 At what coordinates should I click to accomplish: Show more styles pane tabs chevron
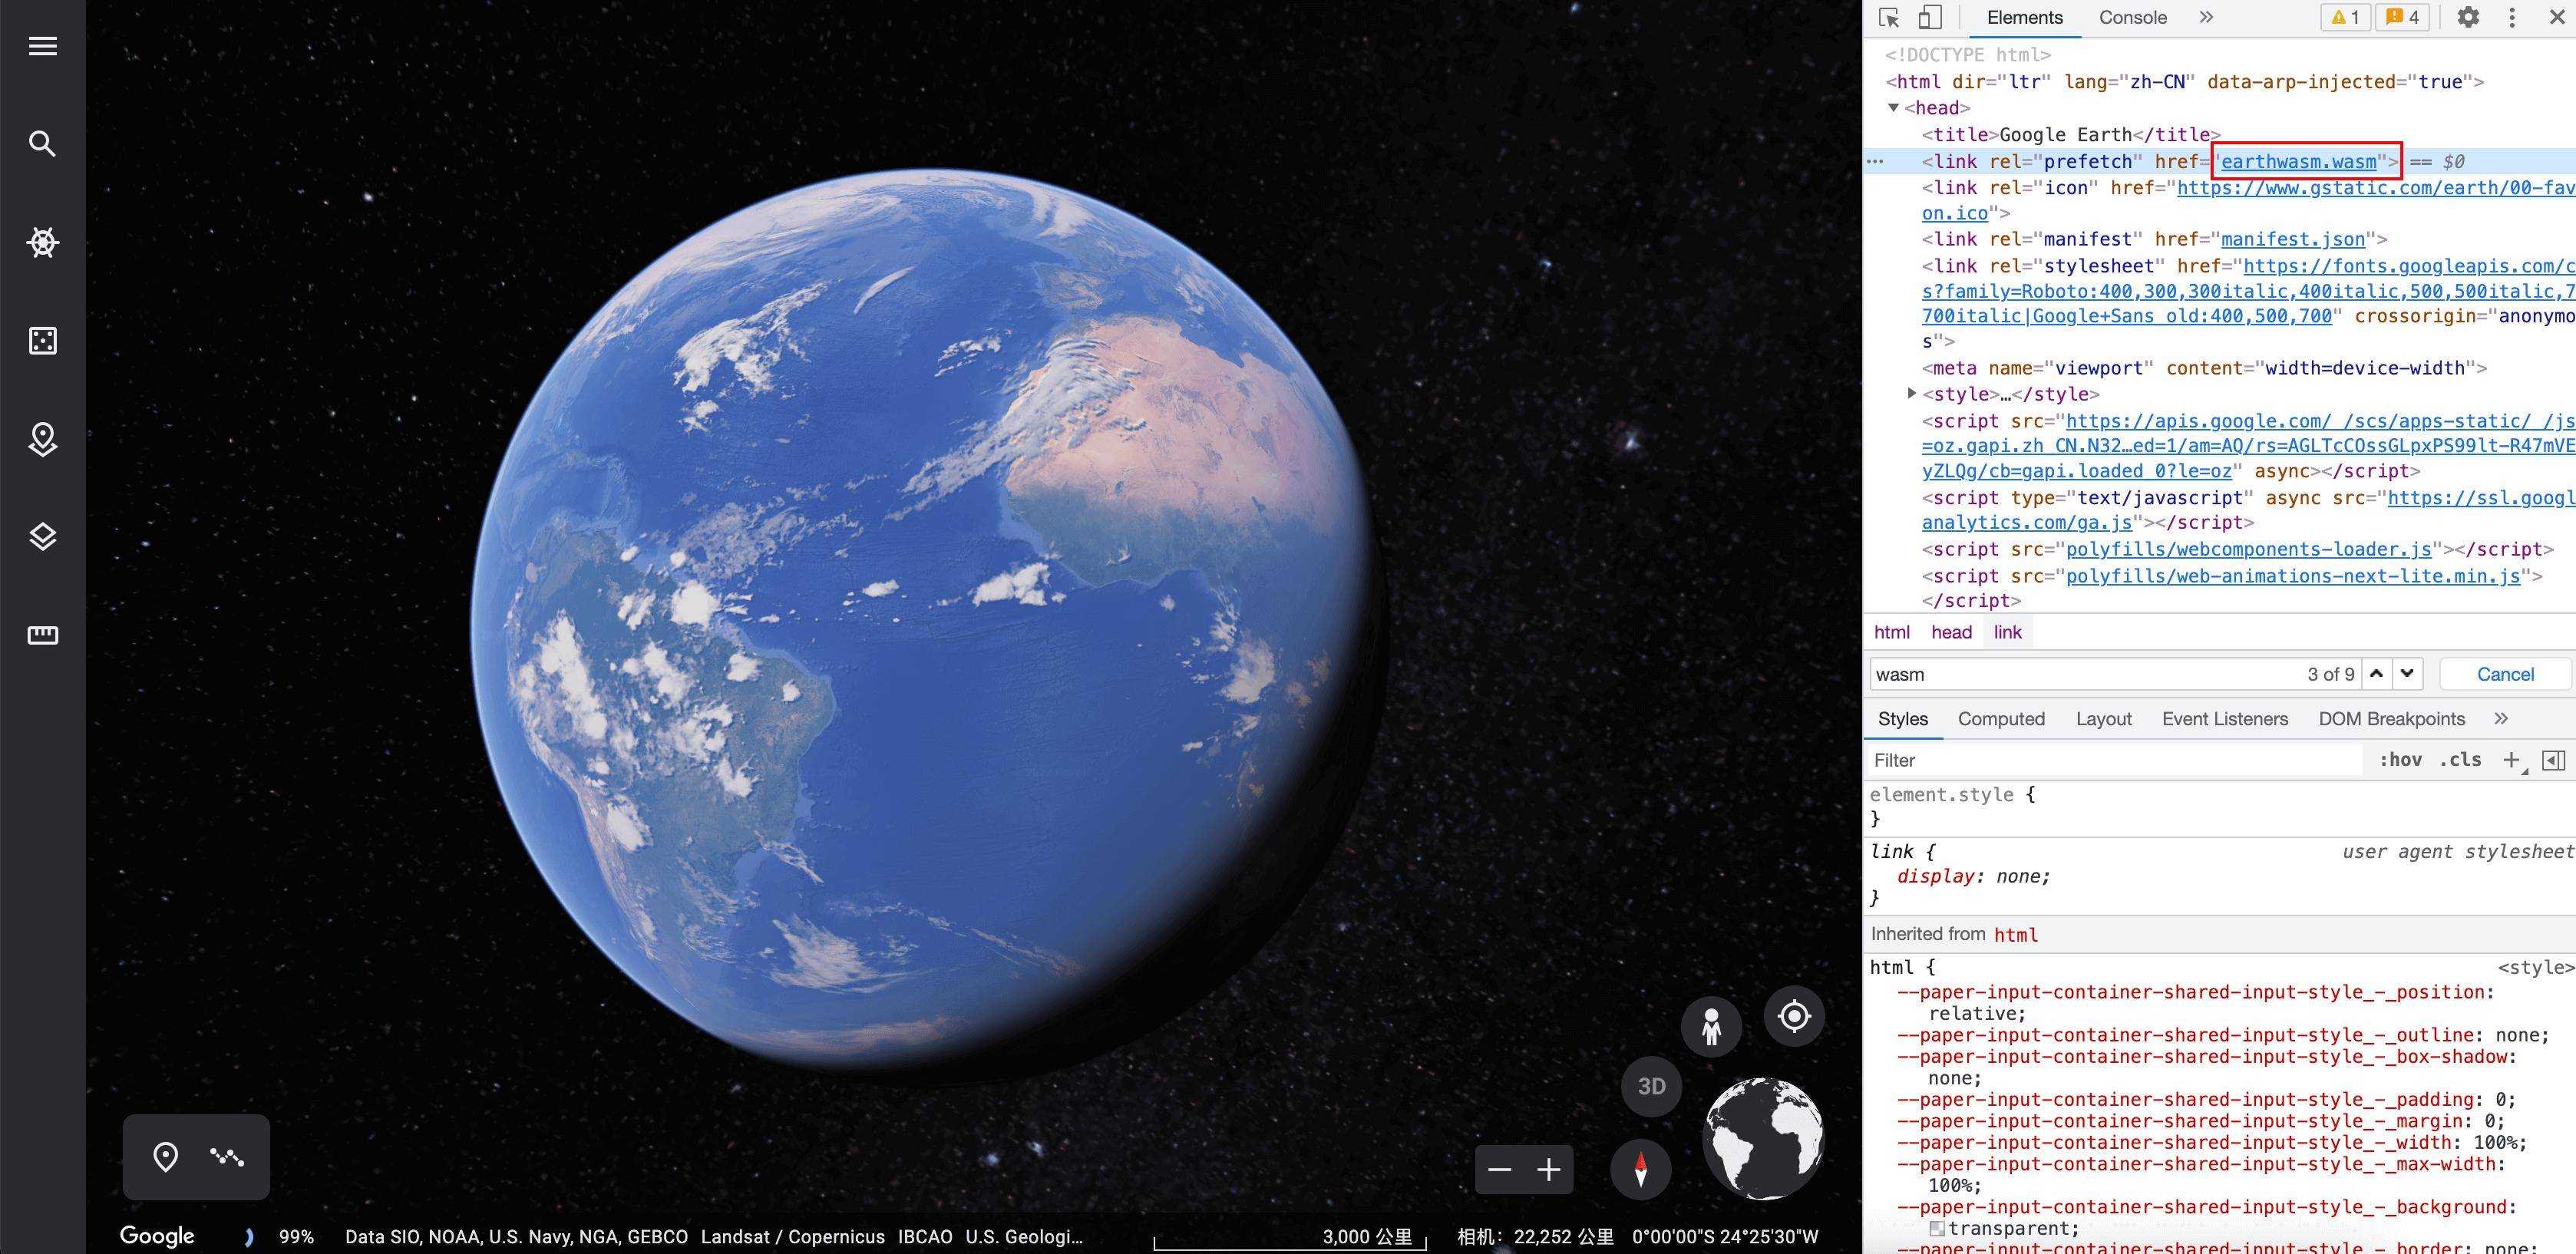pos(2501,719)
